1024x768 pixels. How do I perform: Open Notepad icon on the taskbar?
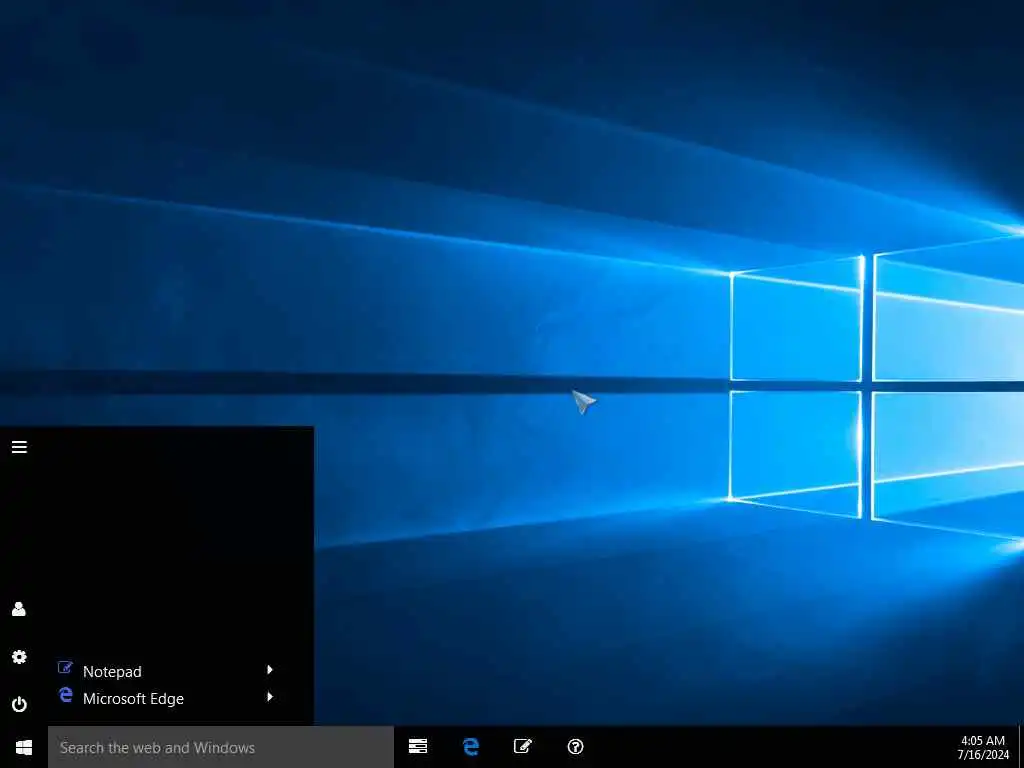click(522, 746)
